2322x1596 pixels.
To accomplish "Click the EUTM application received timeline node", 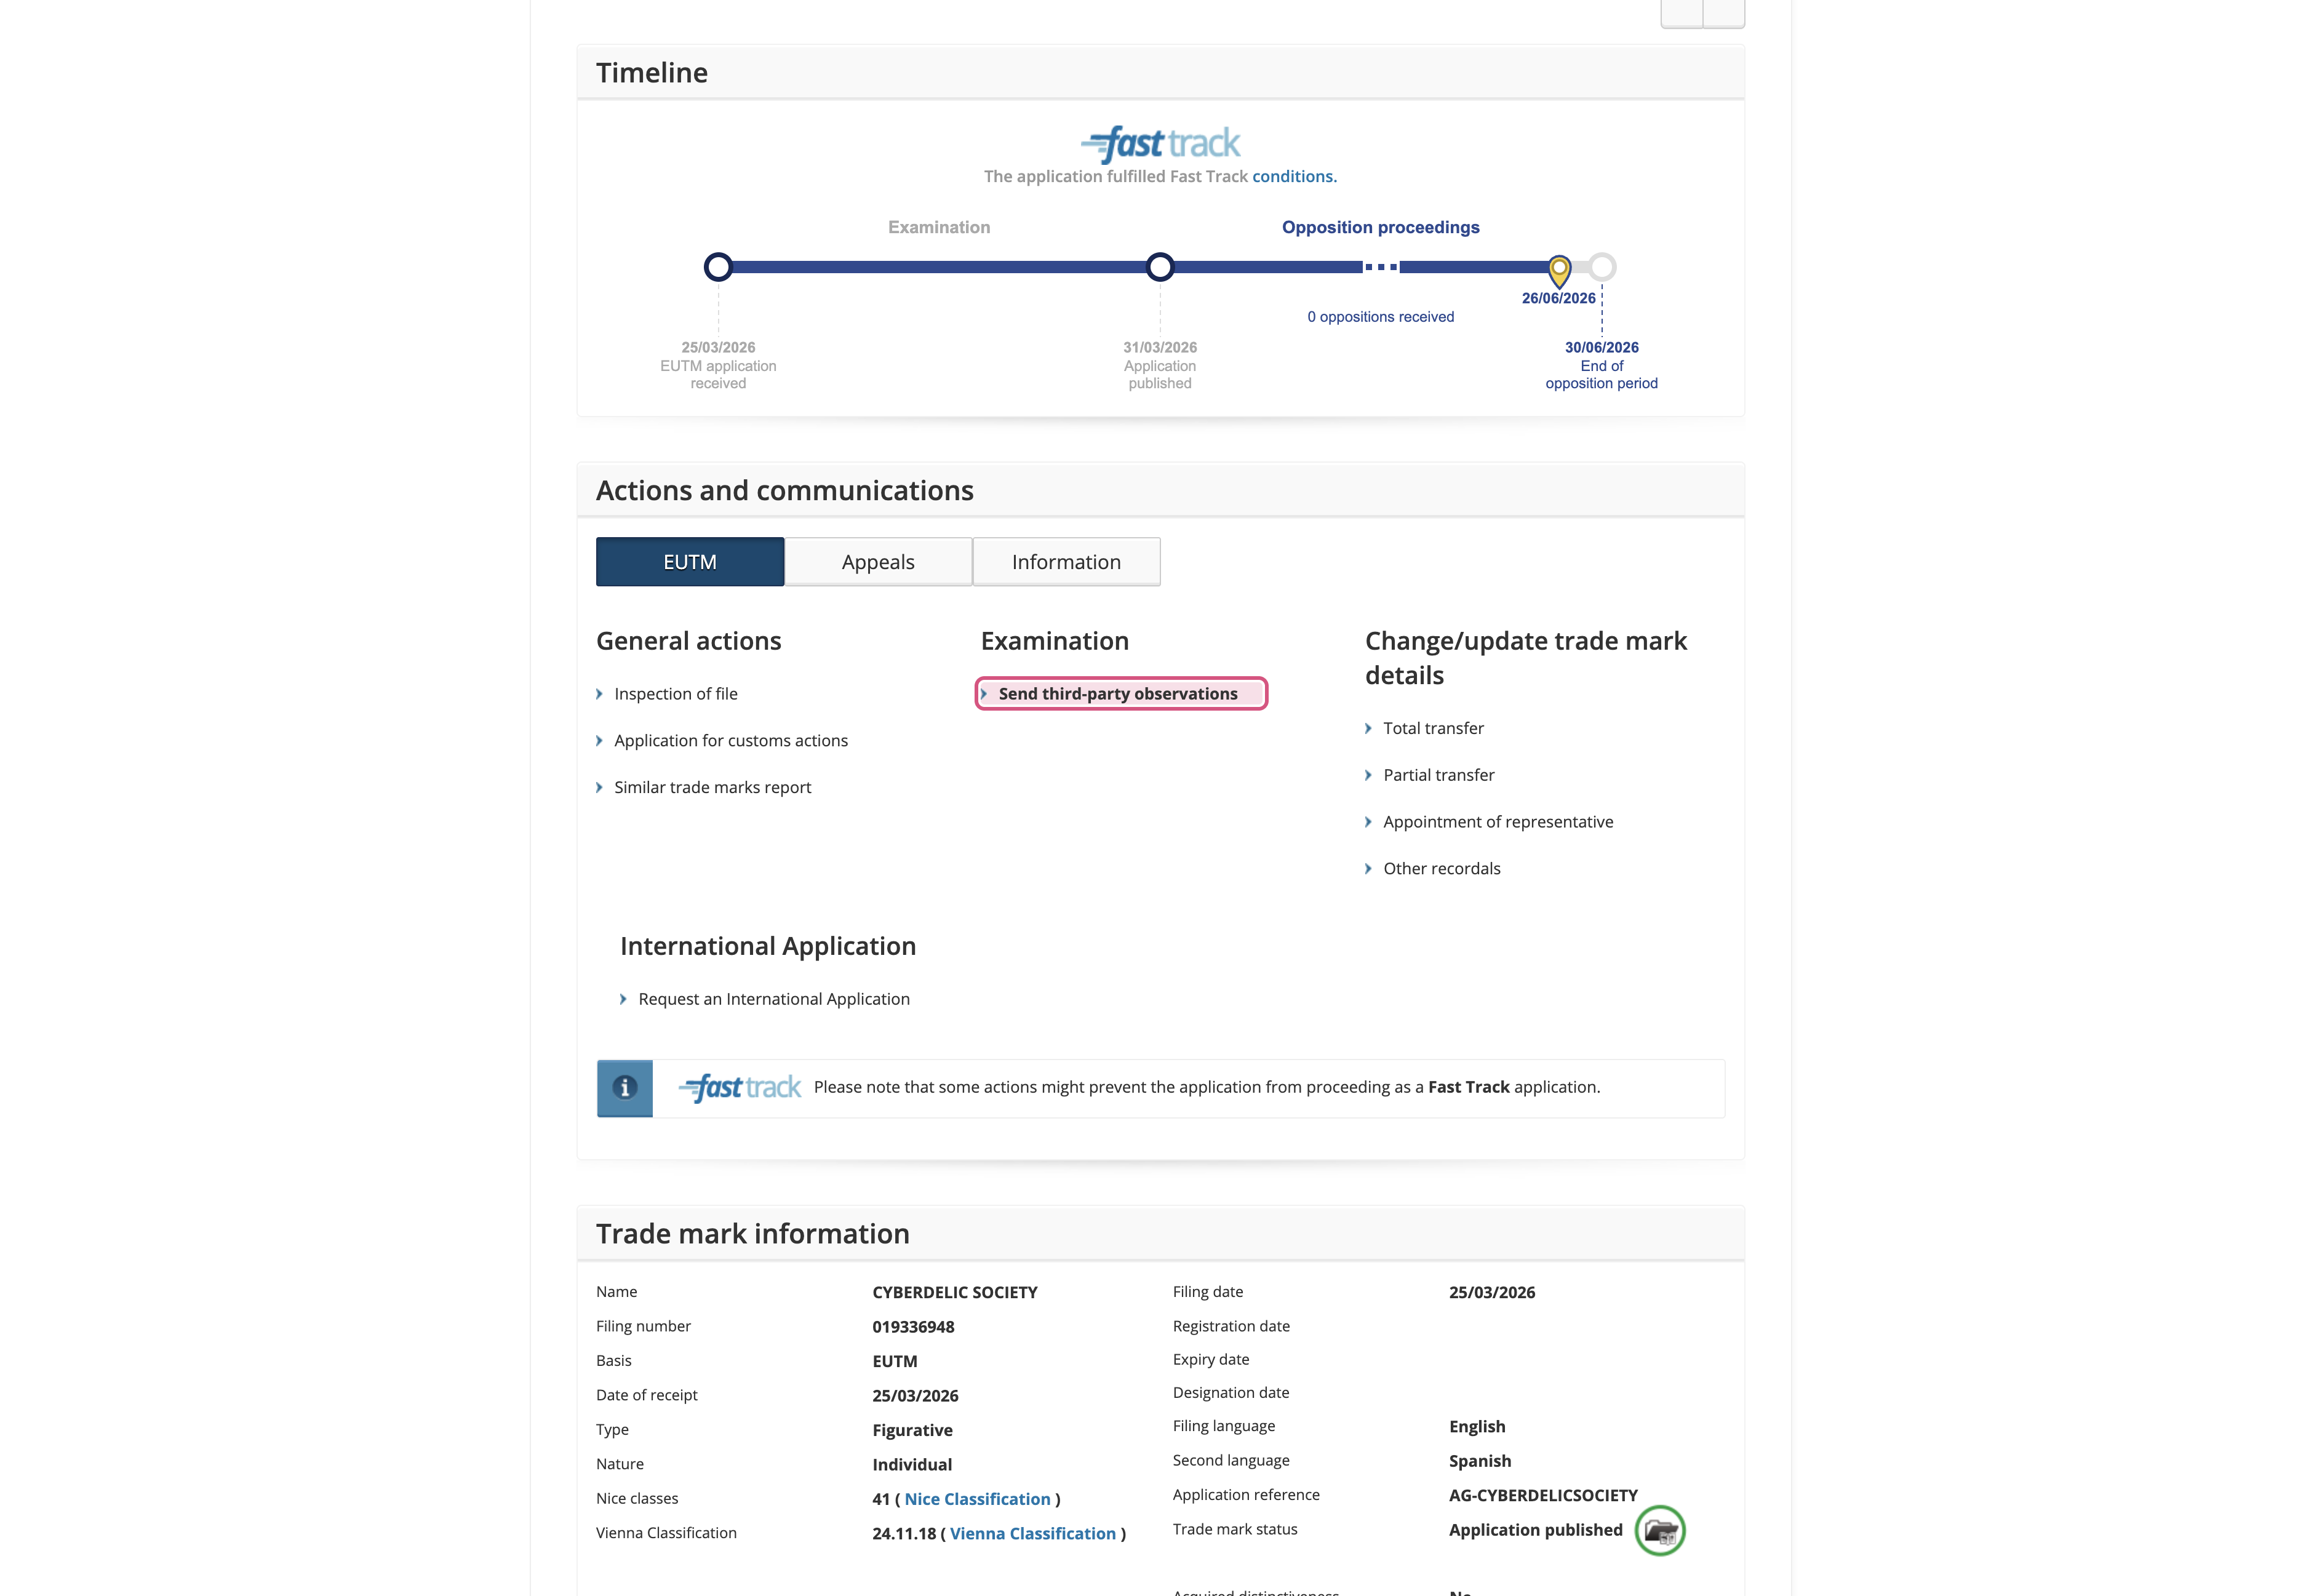I will tap(718, 267).
